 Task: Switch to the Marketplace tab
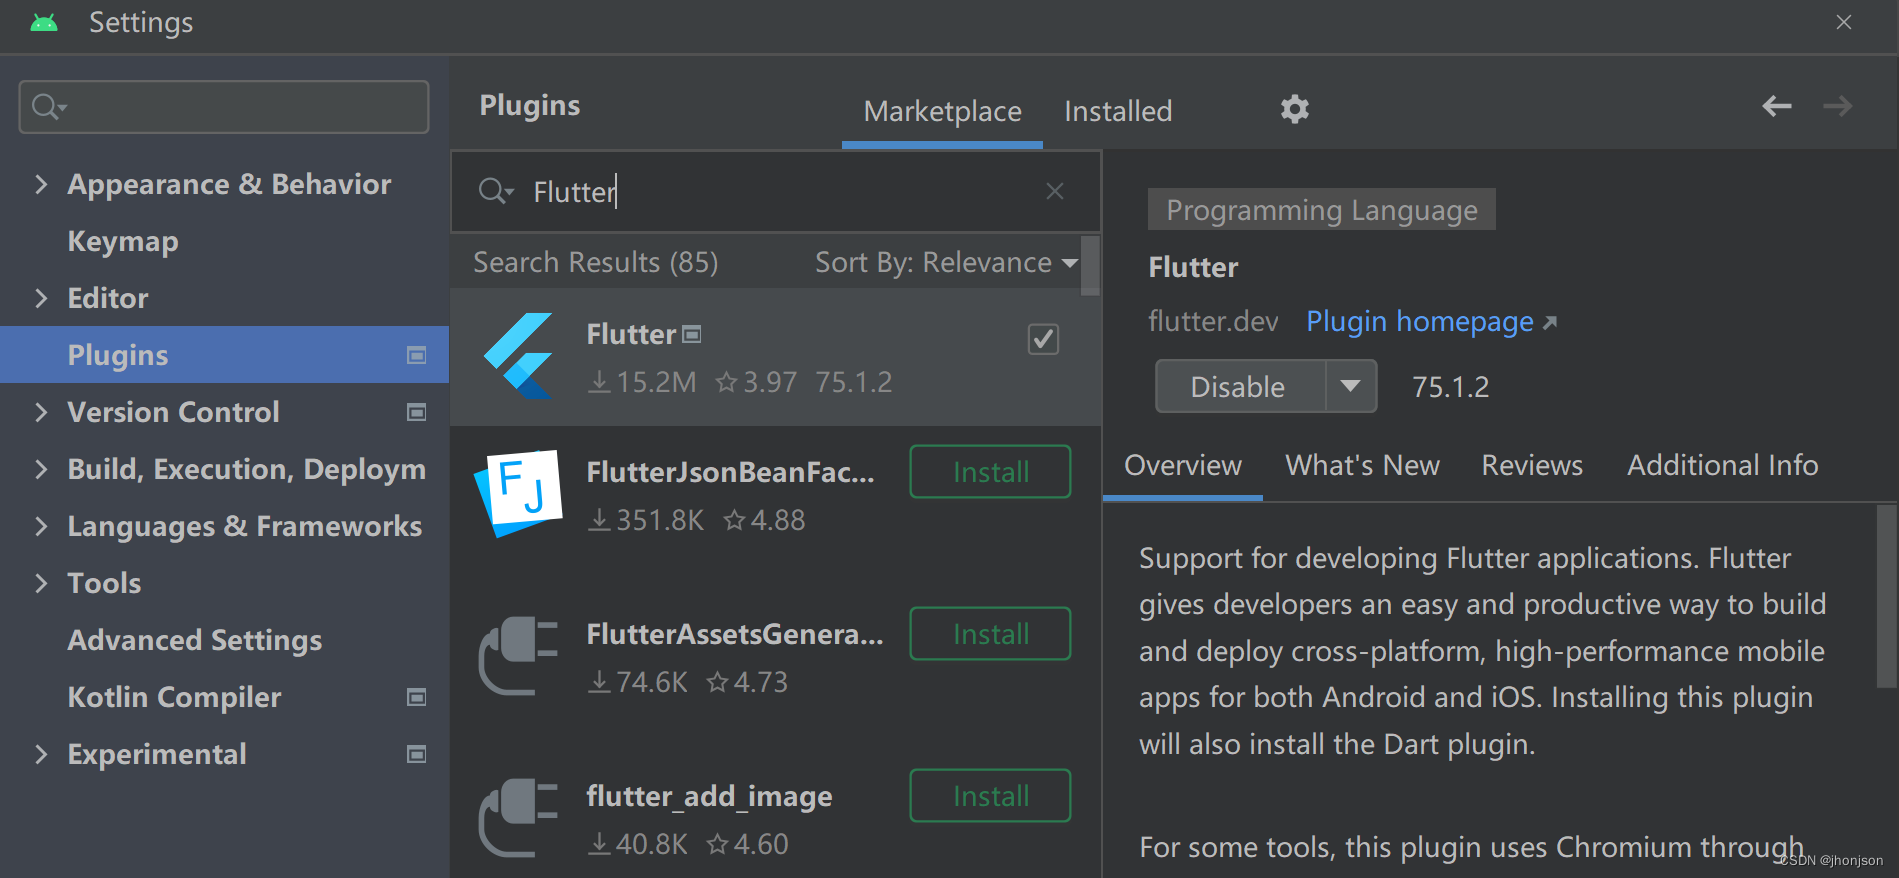point(942,111)
